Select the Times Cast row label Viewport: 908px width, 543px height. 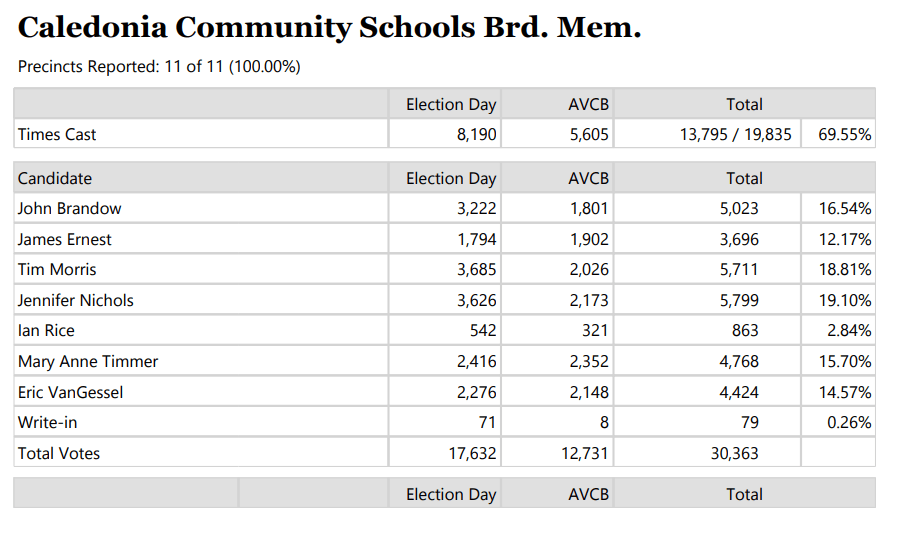[x=57, y=134]
